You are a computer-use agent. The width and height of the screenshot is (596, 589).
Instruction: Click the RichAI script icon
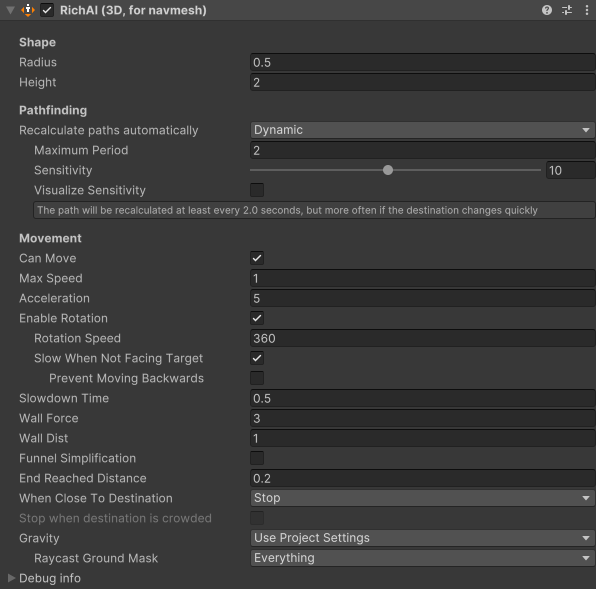(x=28, y=10)
